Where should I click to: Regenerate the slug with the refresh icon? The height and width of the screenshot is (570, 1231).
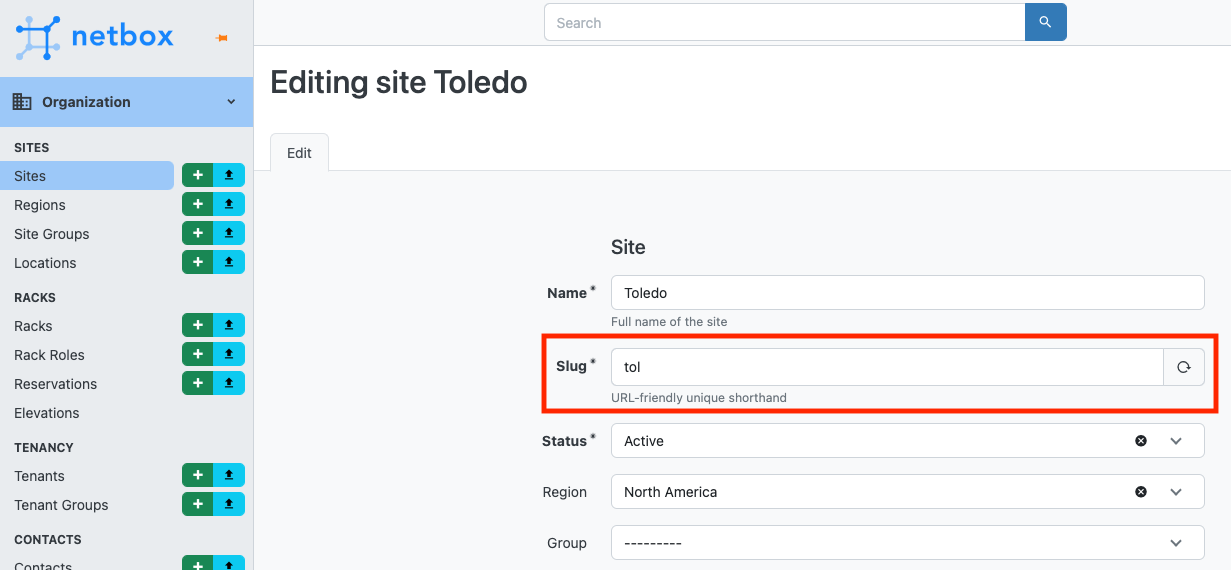1184,367
